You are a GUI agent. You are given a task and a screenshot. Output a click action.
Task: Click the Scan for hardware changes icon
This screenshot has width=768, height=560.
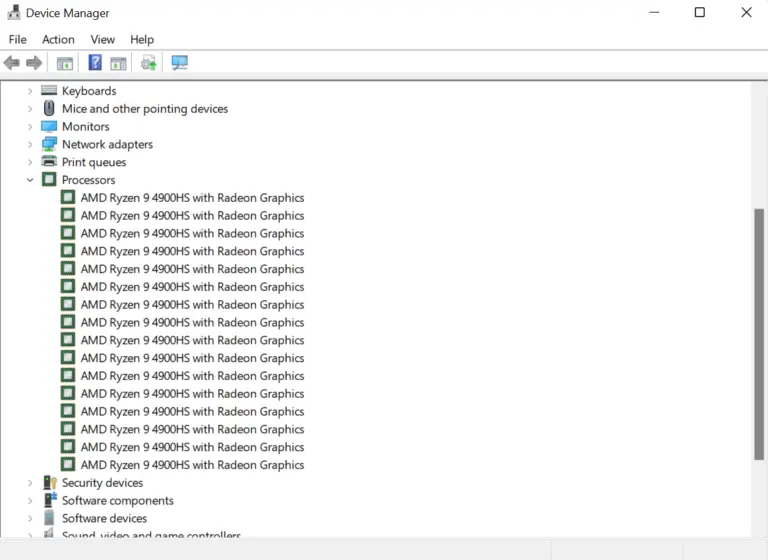click(180, 63)
